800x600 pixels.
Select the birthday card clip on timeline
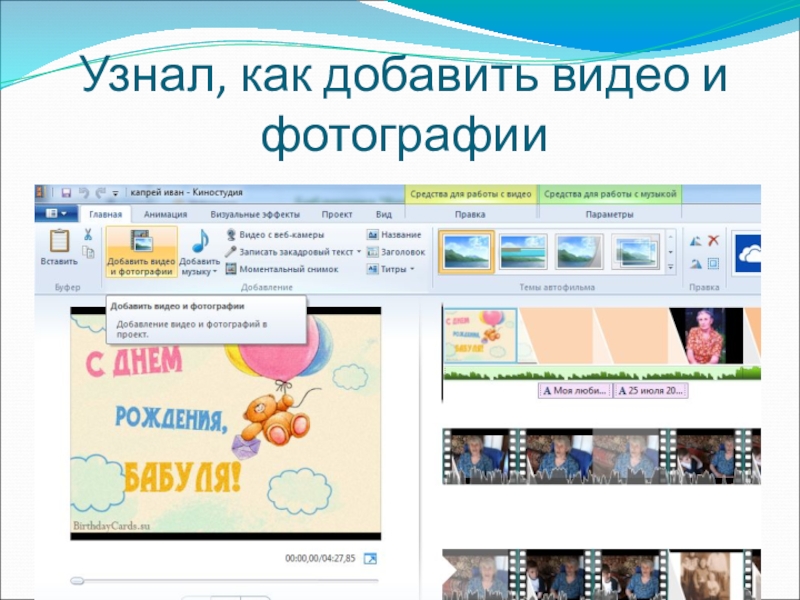(x=481, y=336)
